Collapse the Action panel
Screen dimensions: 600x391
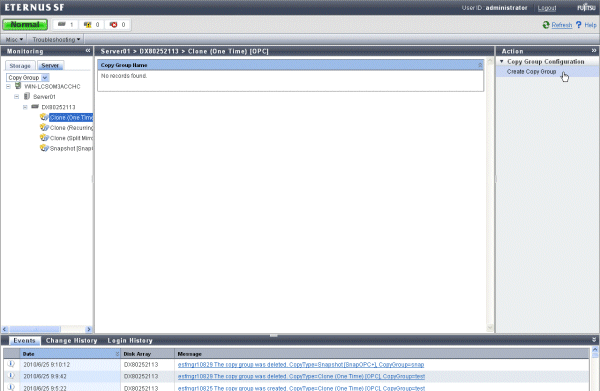point(593,51)
